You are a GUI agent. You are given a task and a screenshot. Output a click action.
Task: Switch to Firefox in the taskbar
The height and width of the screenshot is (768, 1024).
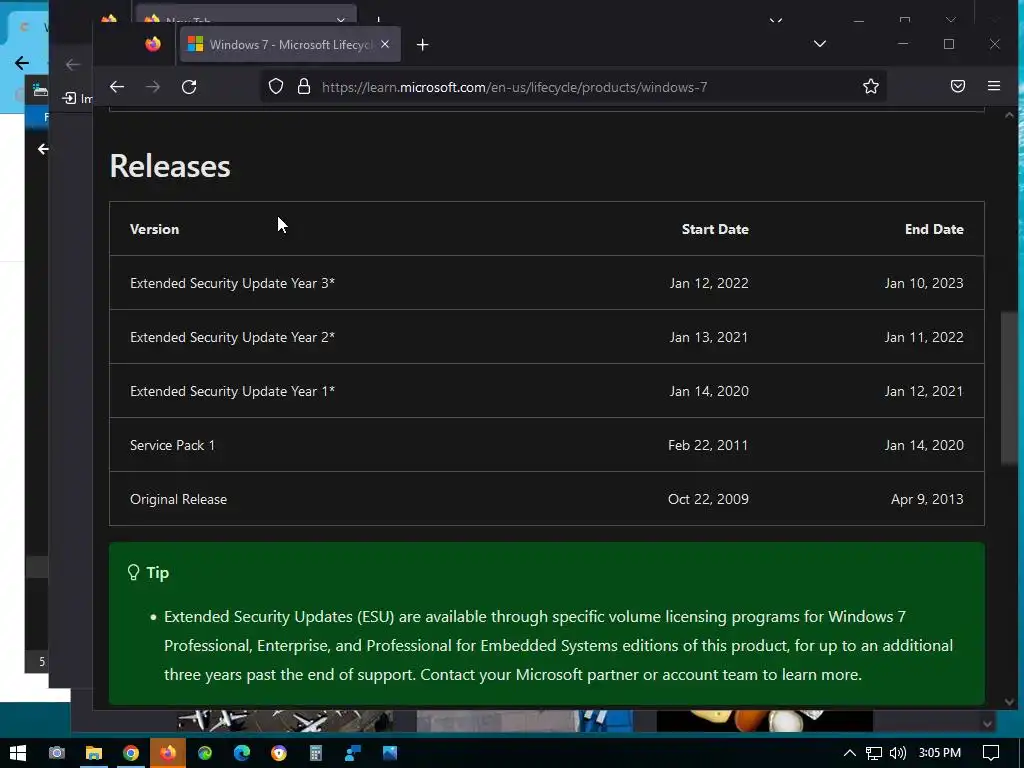pos(168,753)
